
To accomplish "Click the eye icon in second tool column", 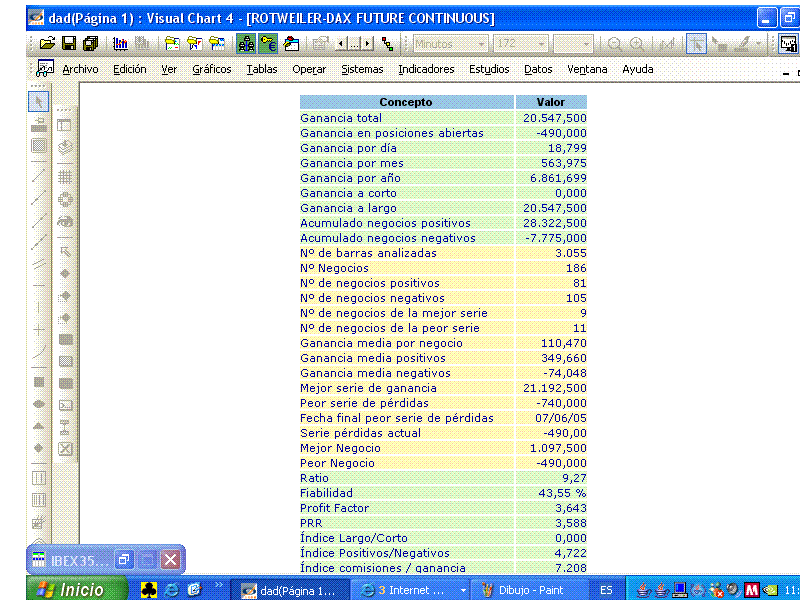I will (x=65, y=221).
